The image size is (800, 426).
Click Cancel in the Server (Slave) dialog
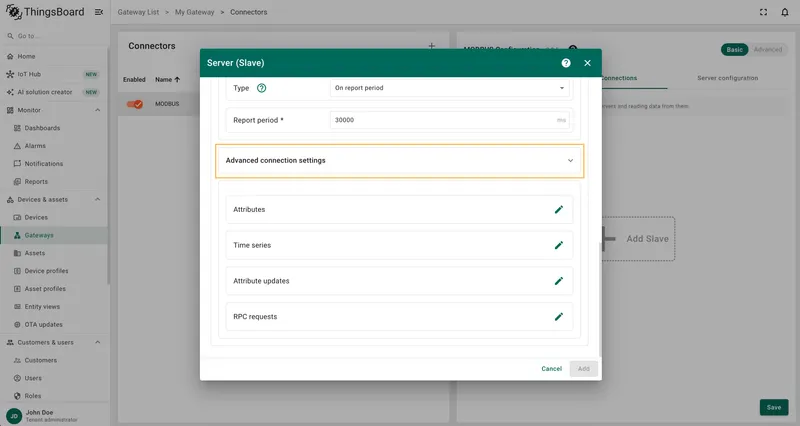coord(551,368)
